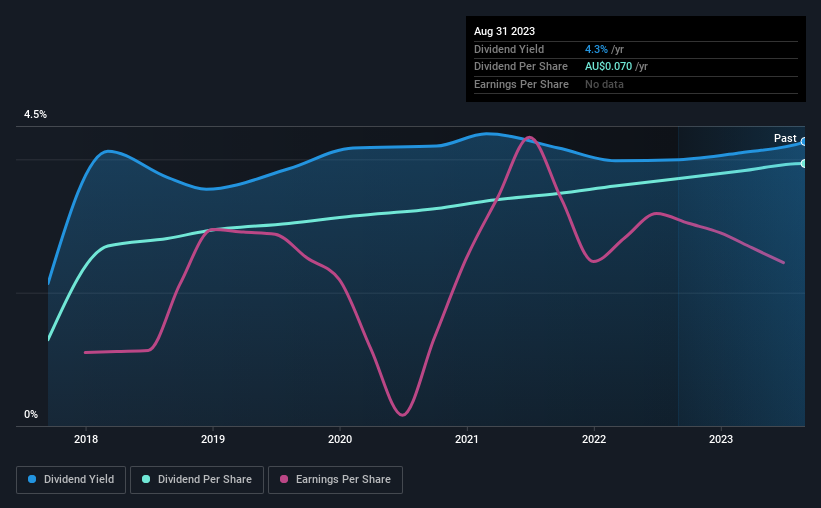The image size is (821, 508).
Task: Click the 2020 x-axis label
Action: point(340,439)
